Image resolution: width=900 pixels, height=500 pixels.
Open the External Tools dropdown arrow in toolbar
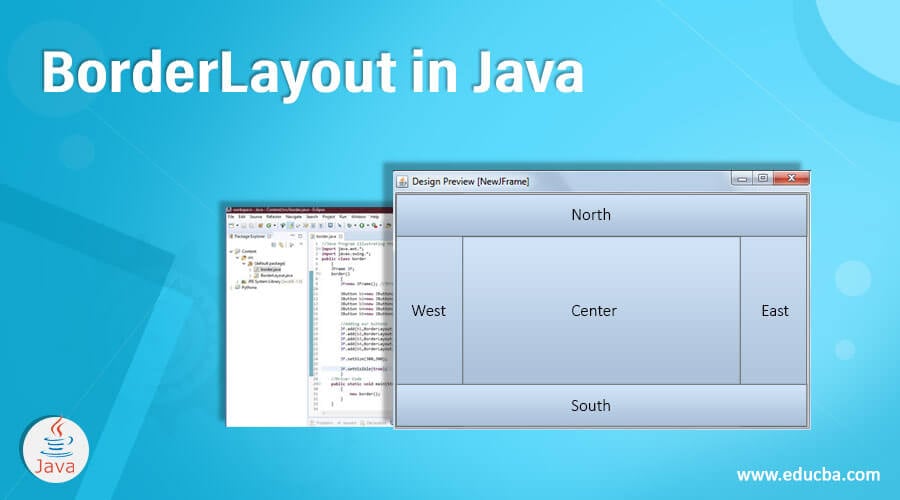381,226
